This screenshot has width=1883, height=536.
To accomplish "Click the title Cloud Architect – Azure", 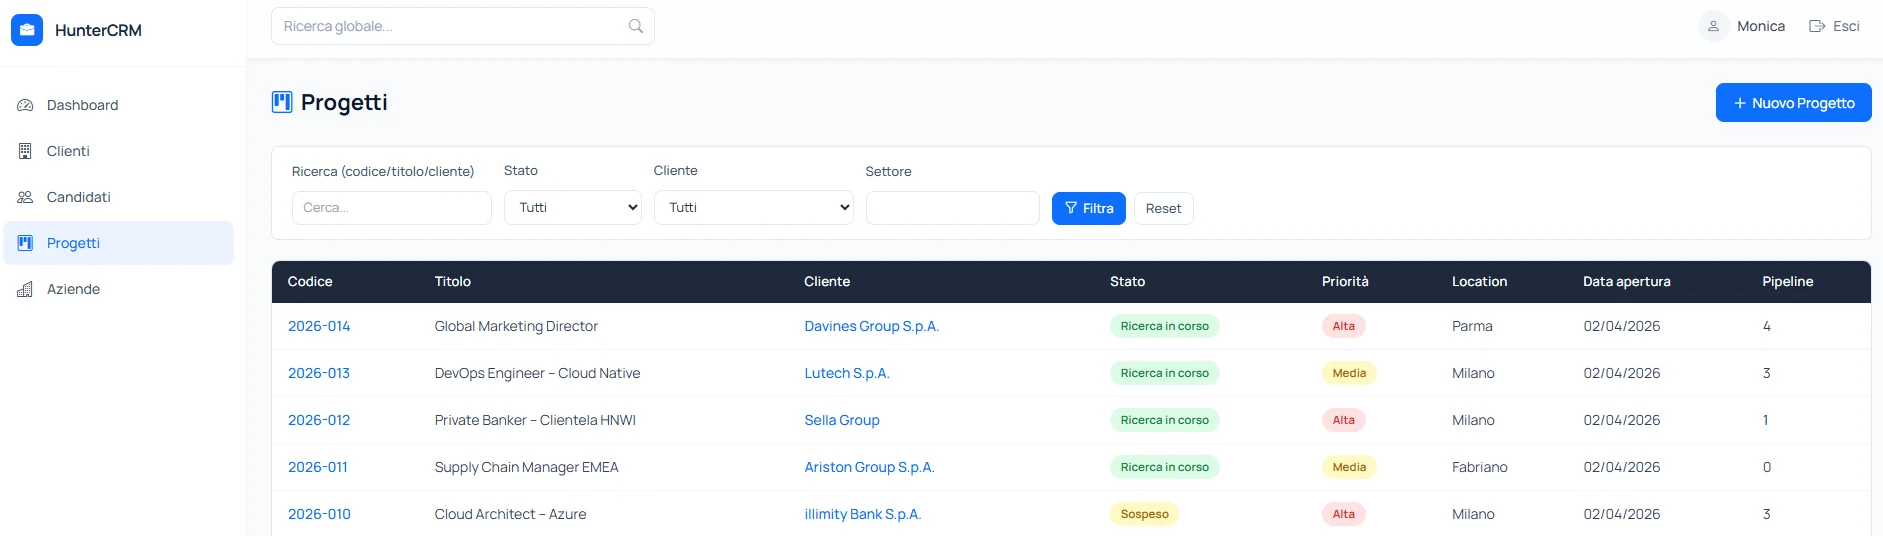I will tap(510, 514).
